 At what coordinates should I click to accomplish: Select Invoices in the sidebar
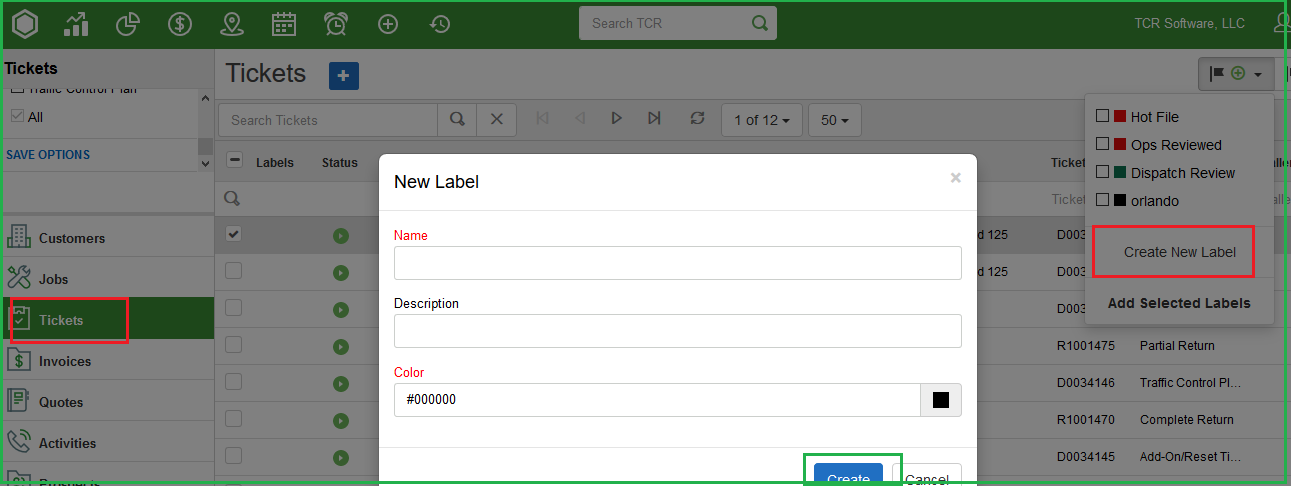click(65, 361)
